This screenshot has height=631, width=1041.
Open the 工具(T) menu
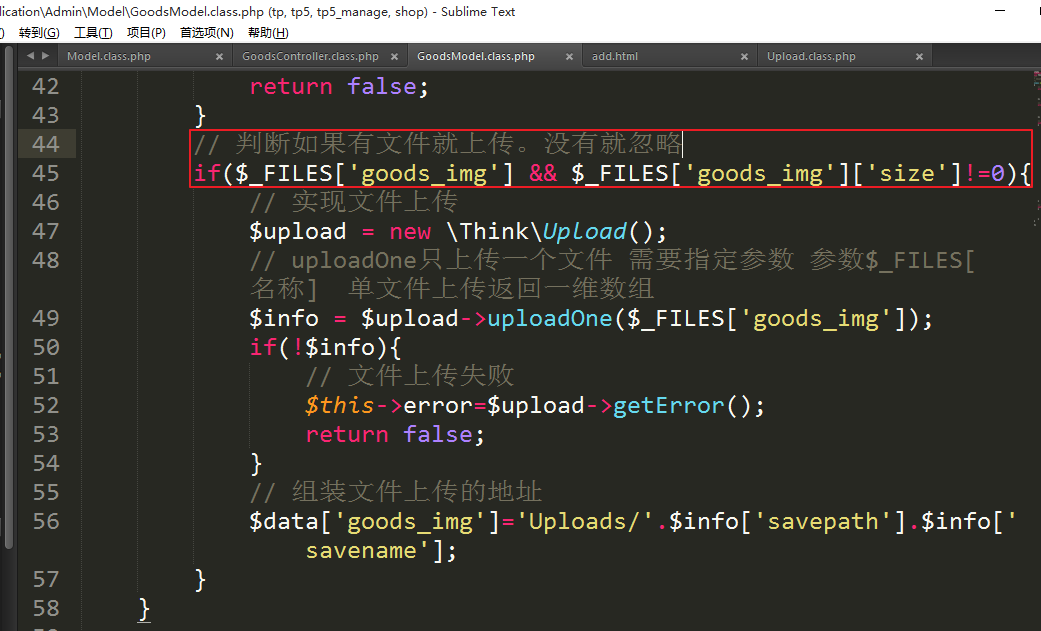pos(93,33)
